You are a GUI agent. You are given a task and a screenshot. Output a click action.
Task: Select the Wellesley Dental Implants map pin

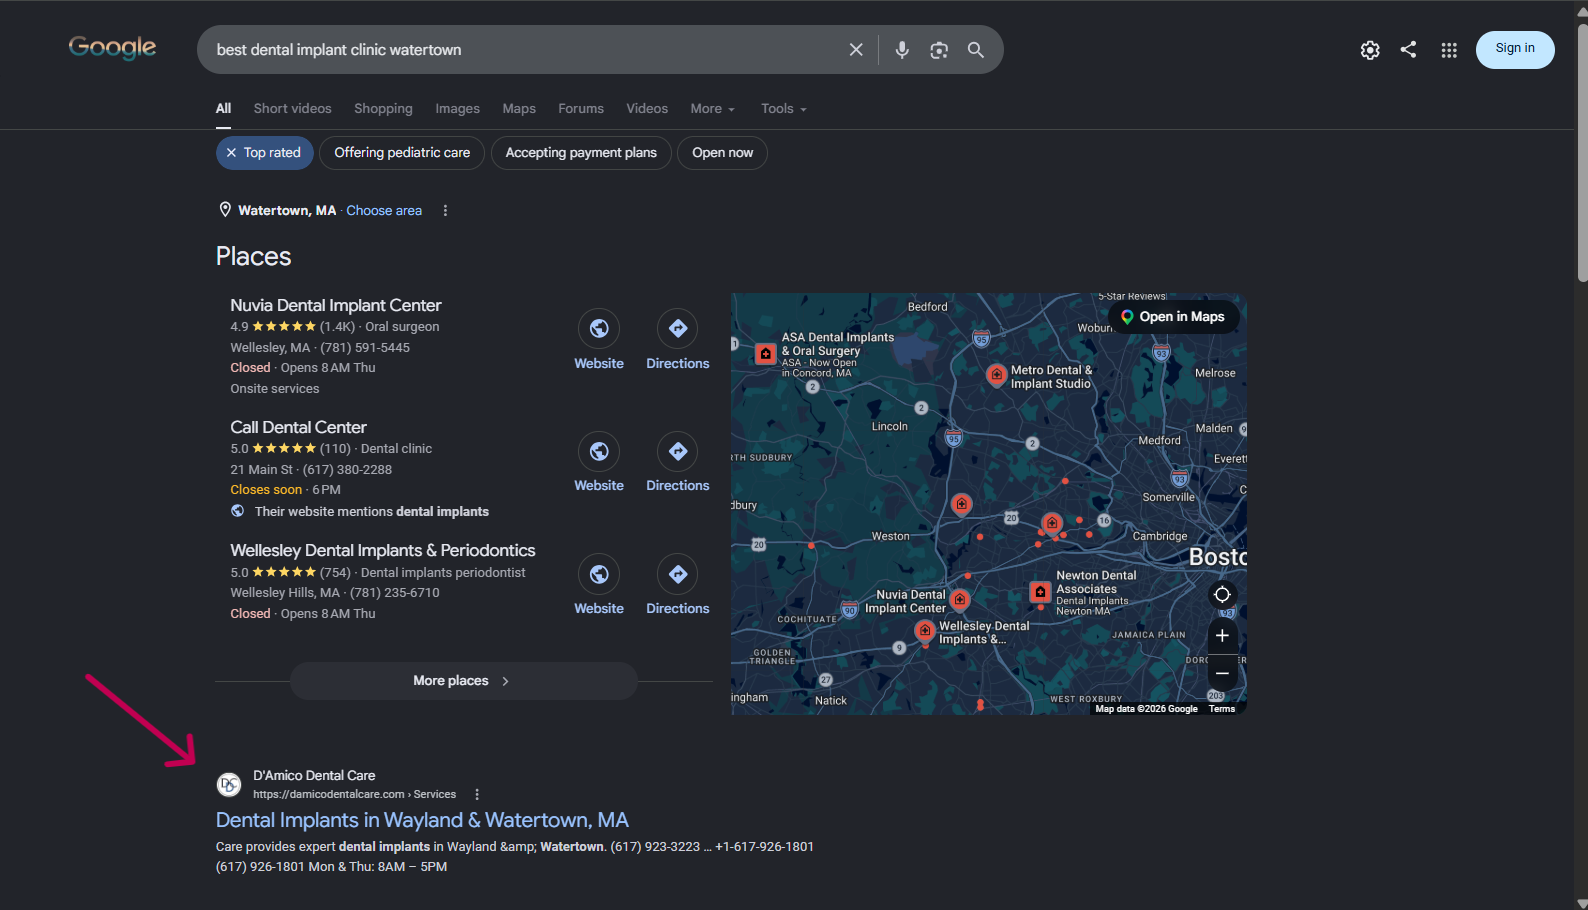click(925, 630)
